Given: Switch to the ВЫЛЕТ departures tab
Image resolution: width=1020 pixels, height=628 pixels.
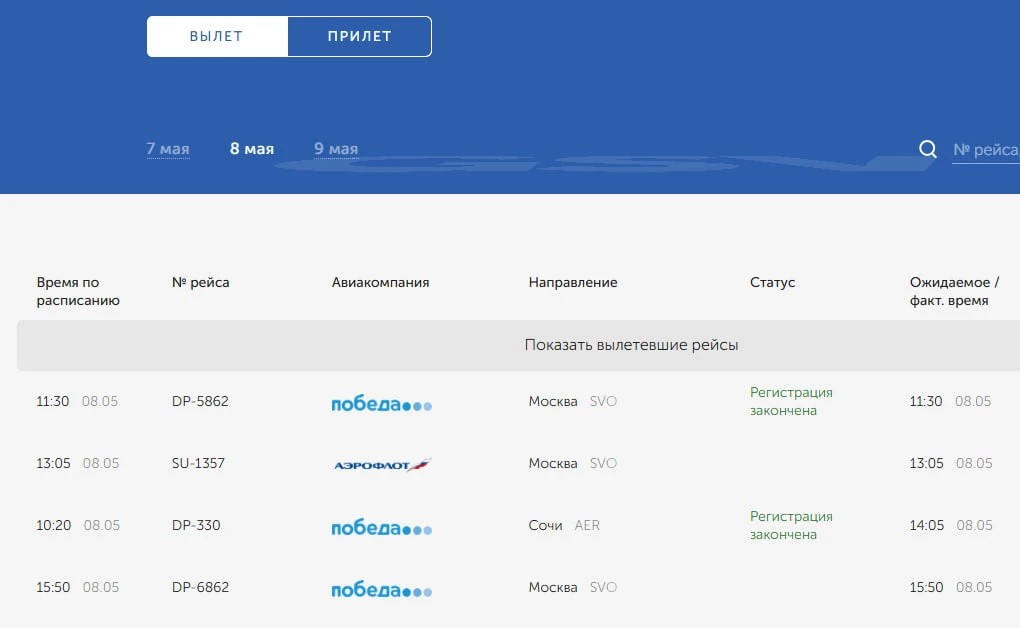Looking at the screenshot, I should click(x=217, y=36).
